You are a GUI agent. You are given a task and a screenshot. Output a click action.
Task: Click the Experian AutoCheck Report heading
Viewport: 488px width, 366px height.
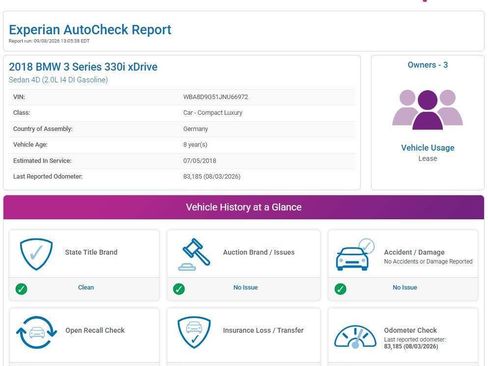coord(90,30)
